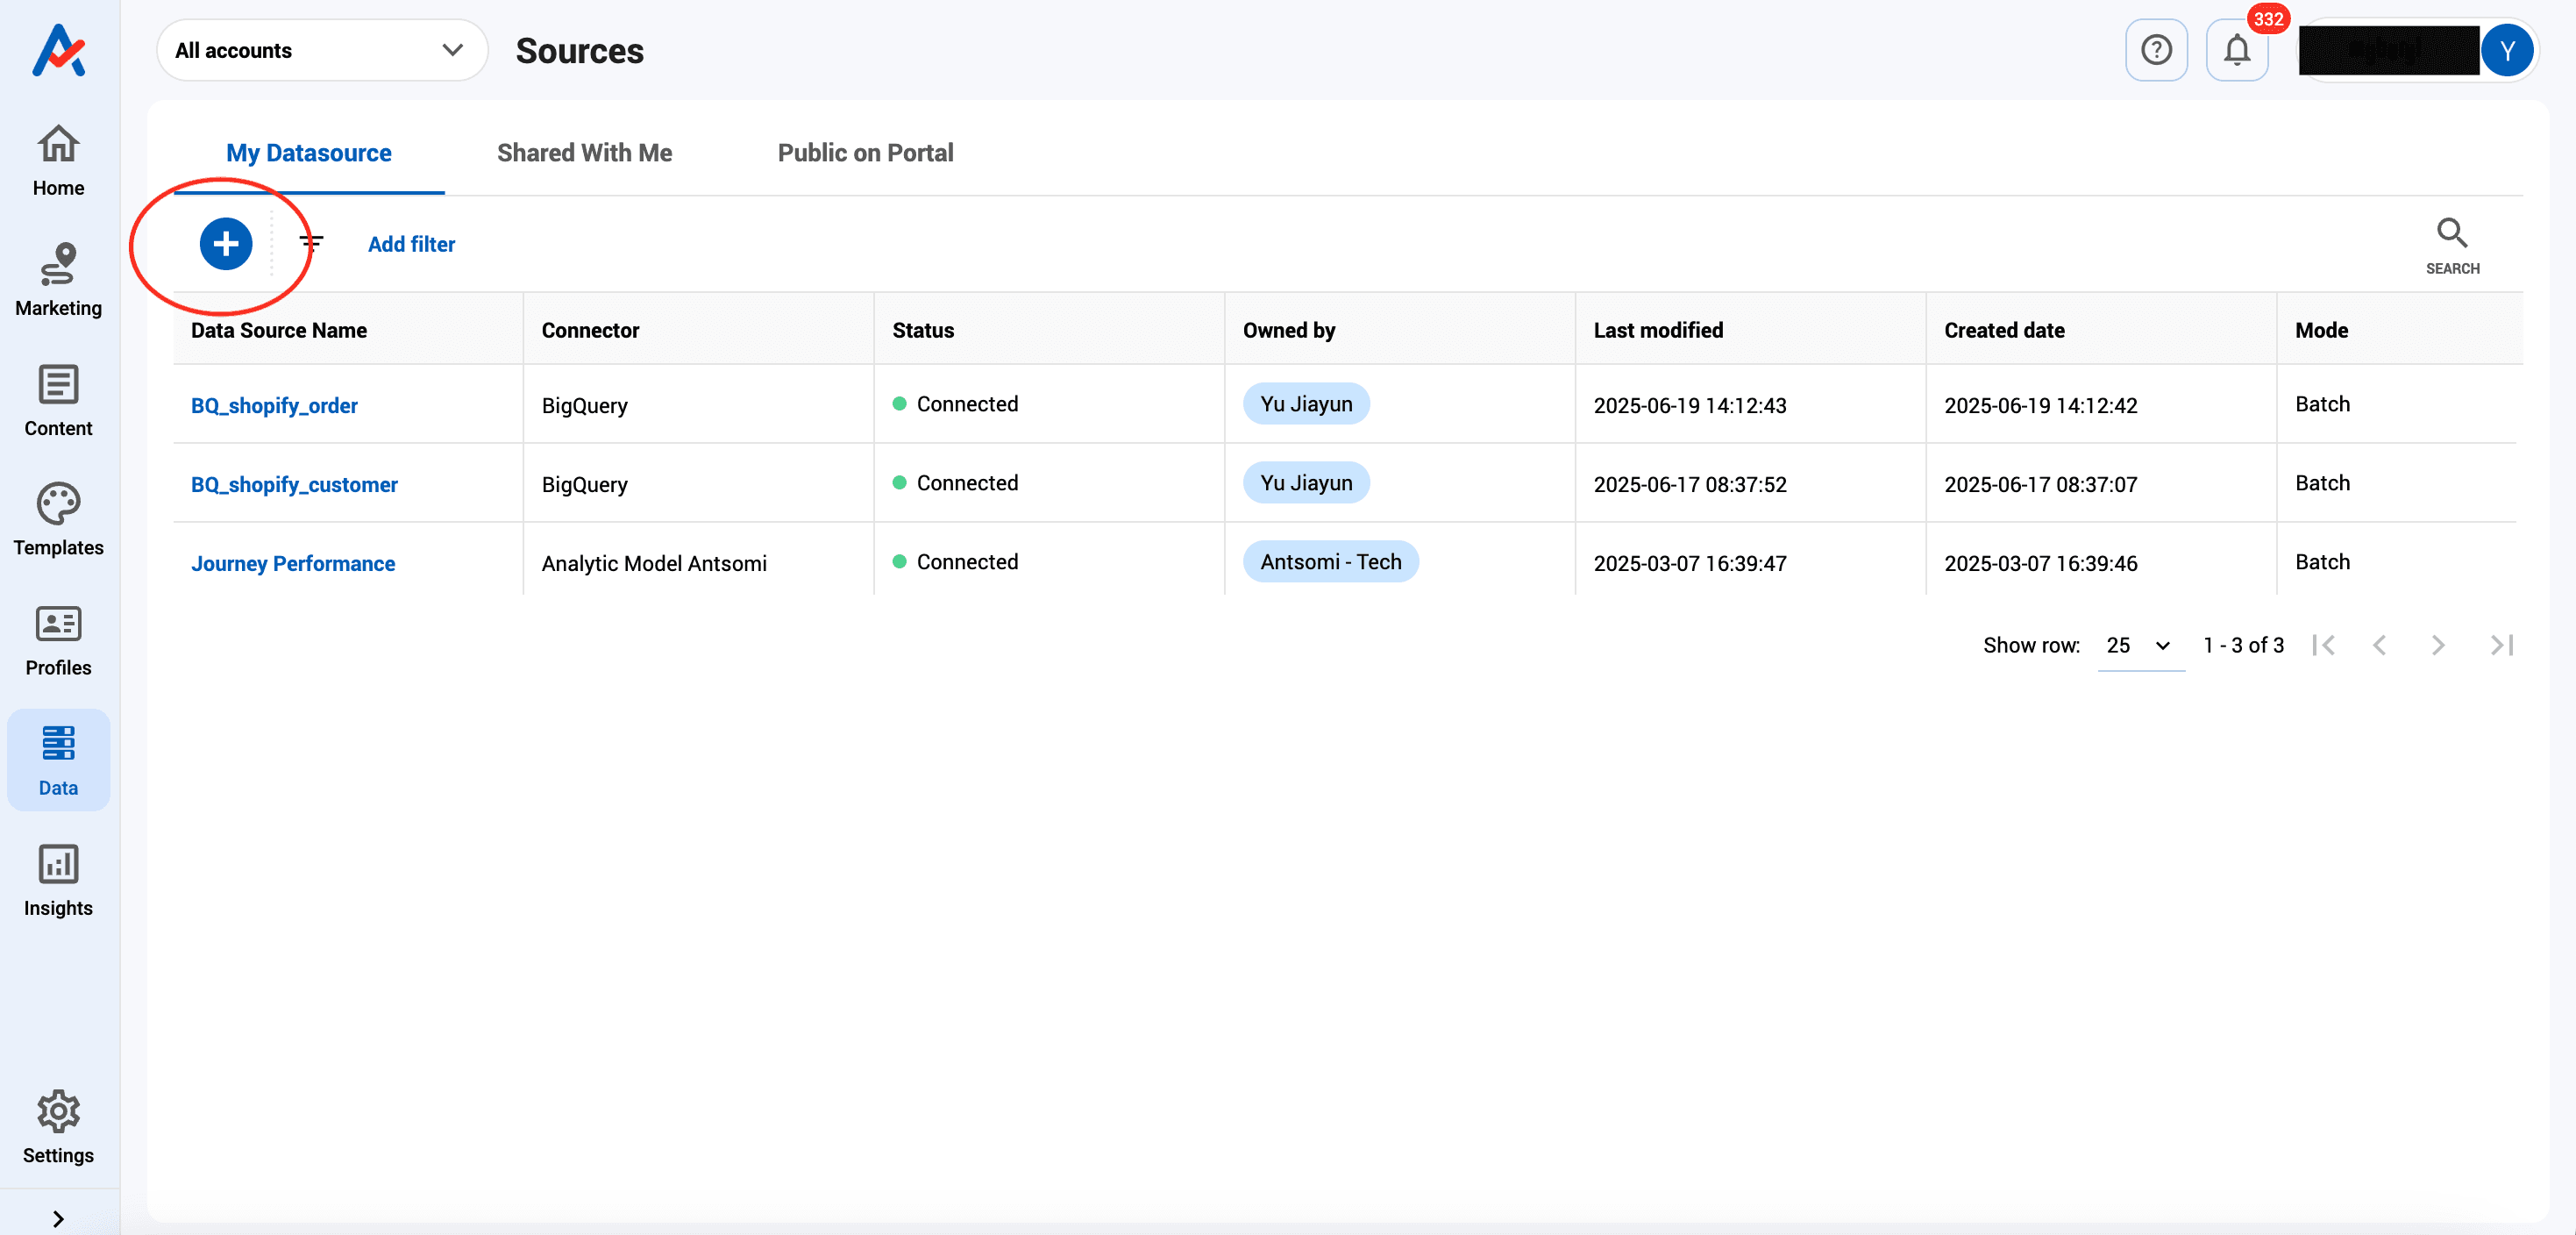Open the Insights sidebar section

[x=58, y=880]
